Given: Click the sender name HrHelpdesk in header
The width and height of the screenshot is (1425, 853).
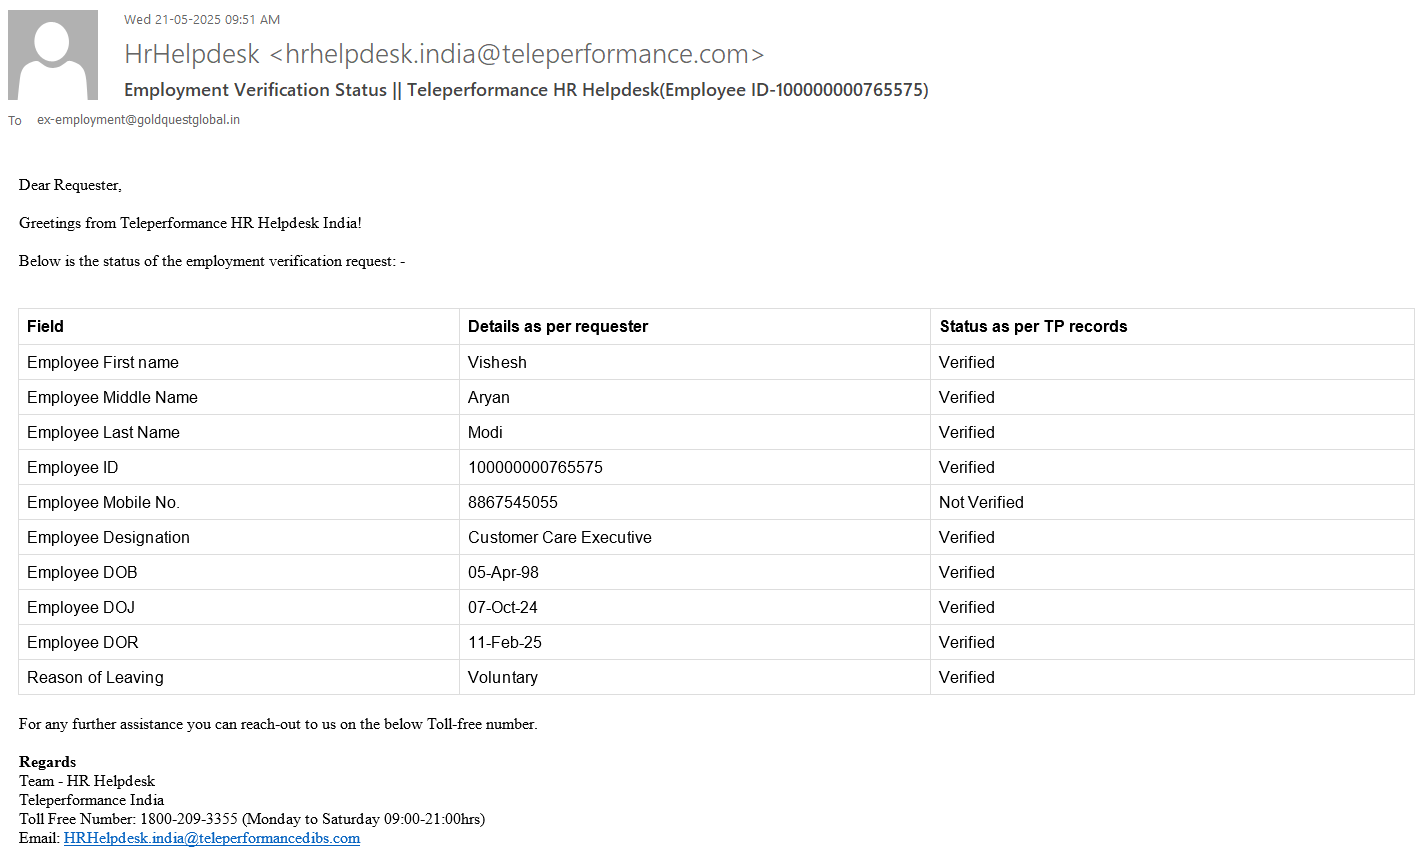Looking at the screenshot, I should (x=192, y=54).
